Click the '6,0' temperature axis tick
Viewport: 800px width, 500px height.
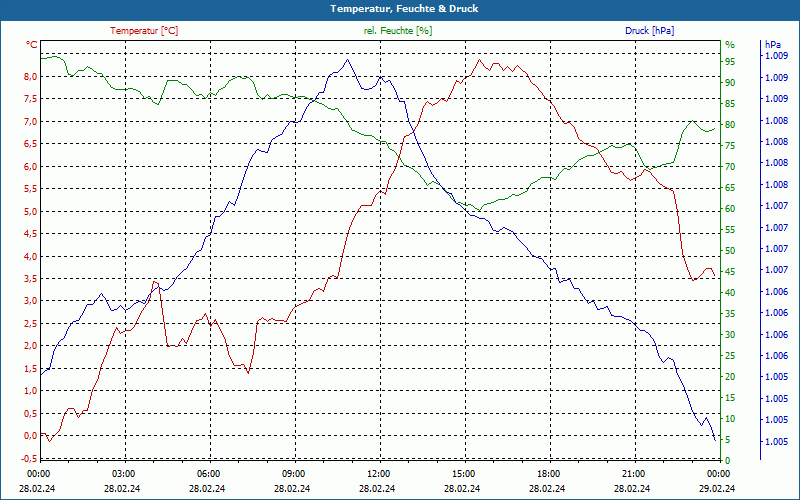(x=31, y=166)
